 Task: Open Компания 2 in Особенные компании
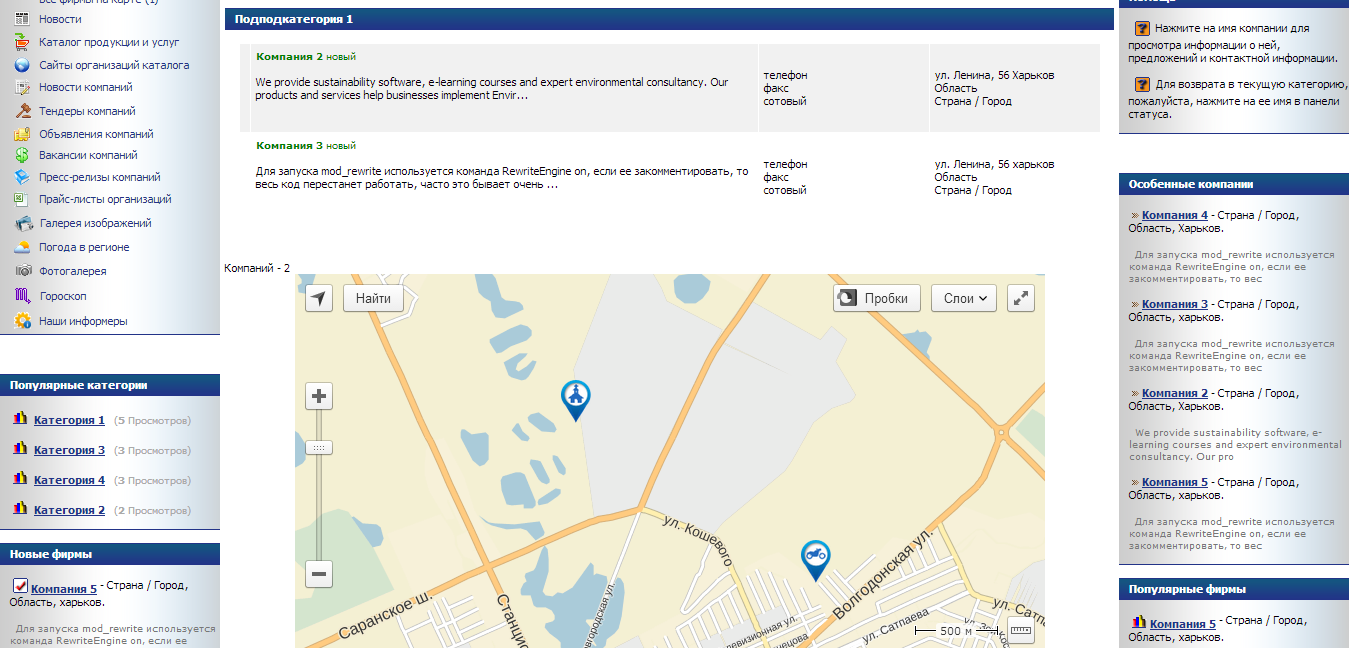pyautogui.click(x=1175, y=393)
